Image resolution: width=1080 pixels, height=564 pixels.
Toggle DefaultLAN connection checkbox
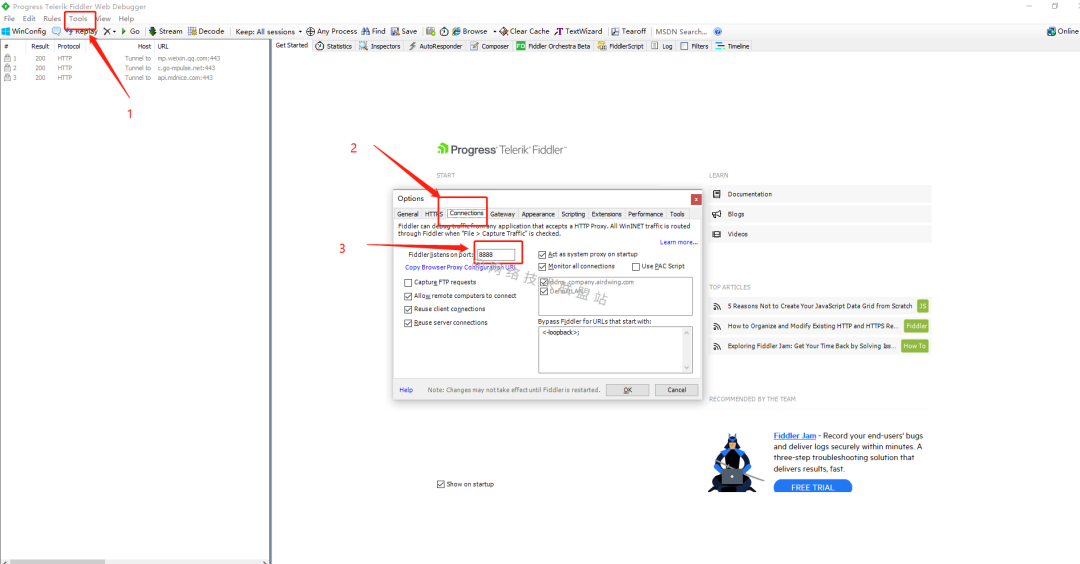[544, 291]
